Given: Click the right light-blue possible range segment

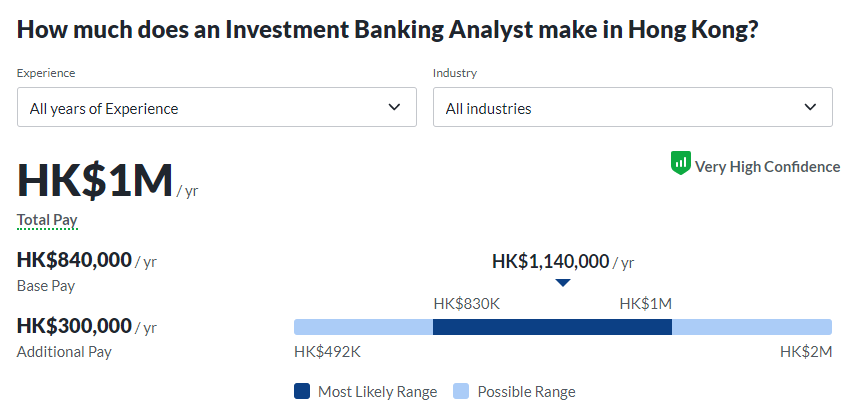Looking at the screenshot, I should (751, 327).
